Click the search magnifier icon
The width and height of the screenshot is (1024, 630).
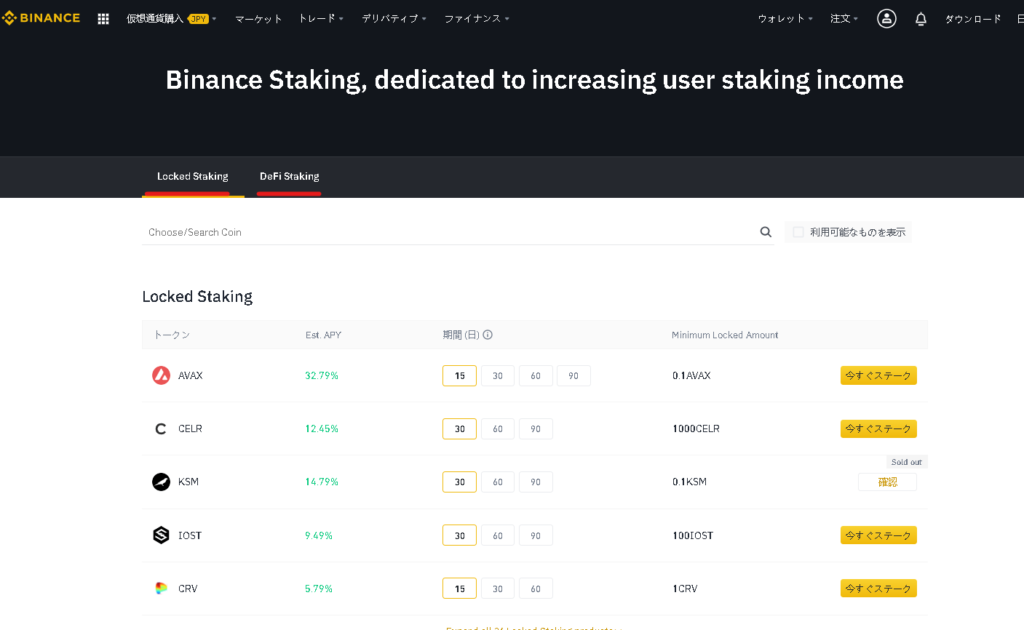coord(765,232)
